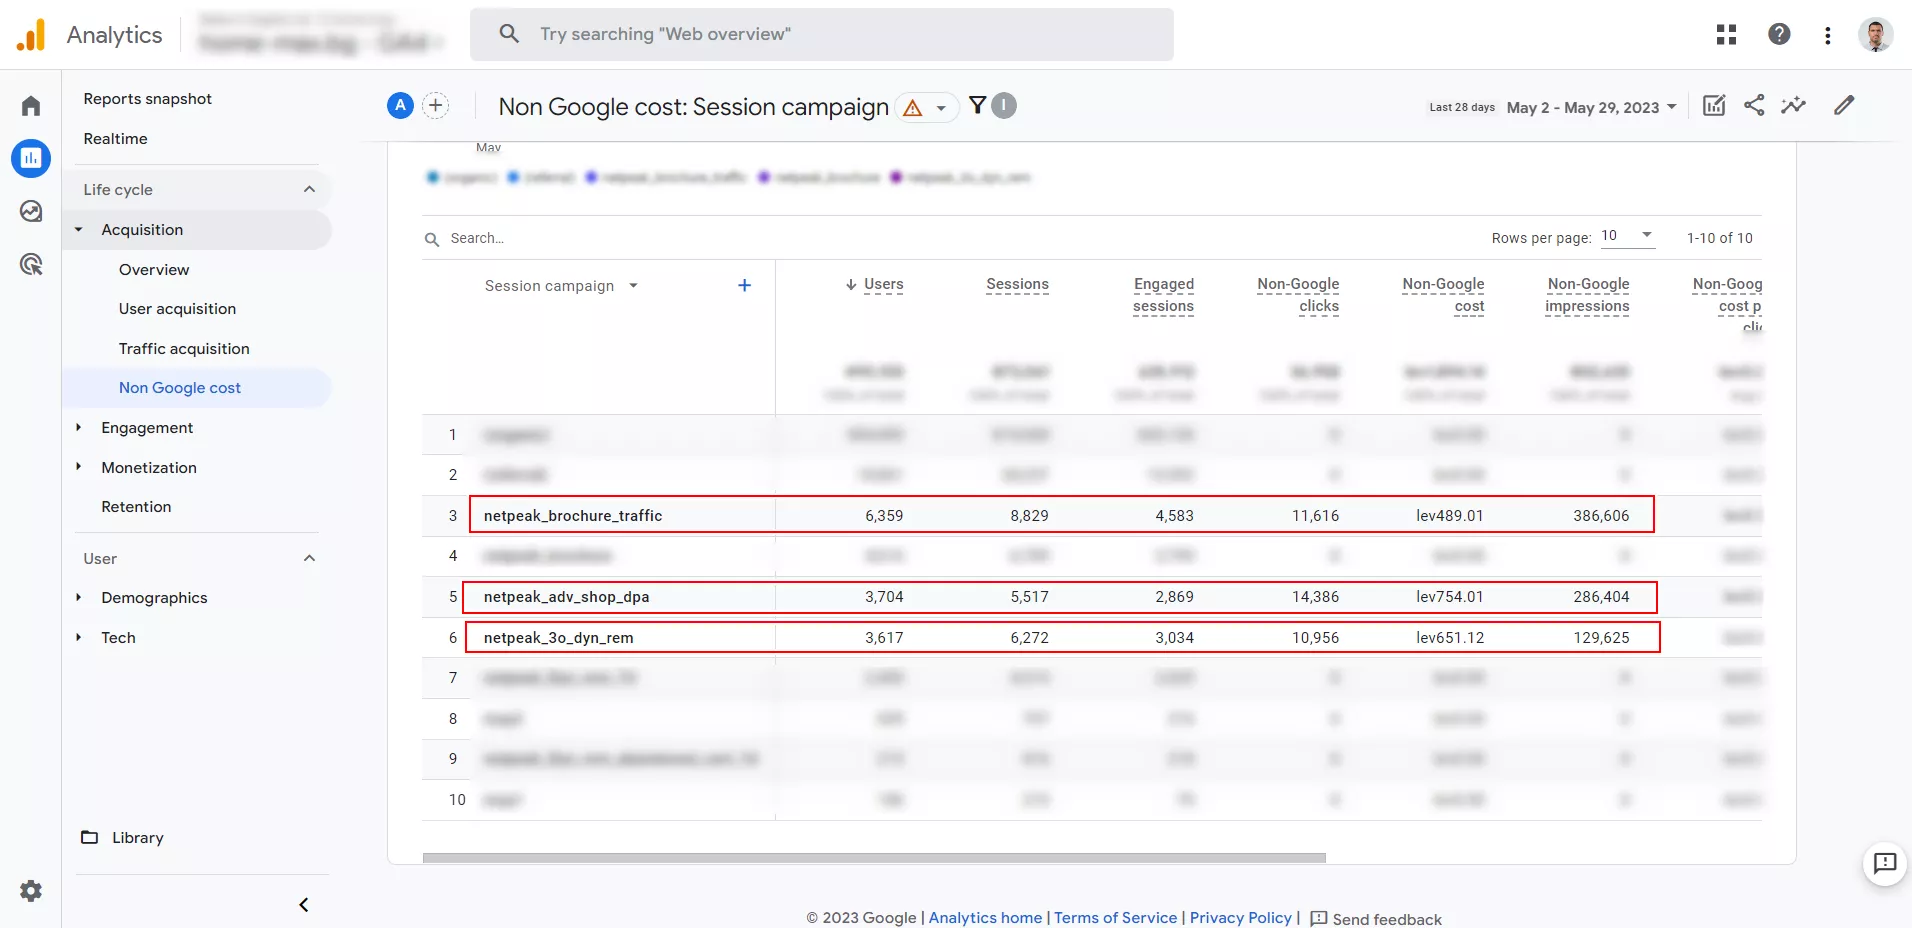The width and height of the screenshot is (1912, 928).
Task: Expand the Monetization node
Action: pyautogui.click(x=79, y=467)
